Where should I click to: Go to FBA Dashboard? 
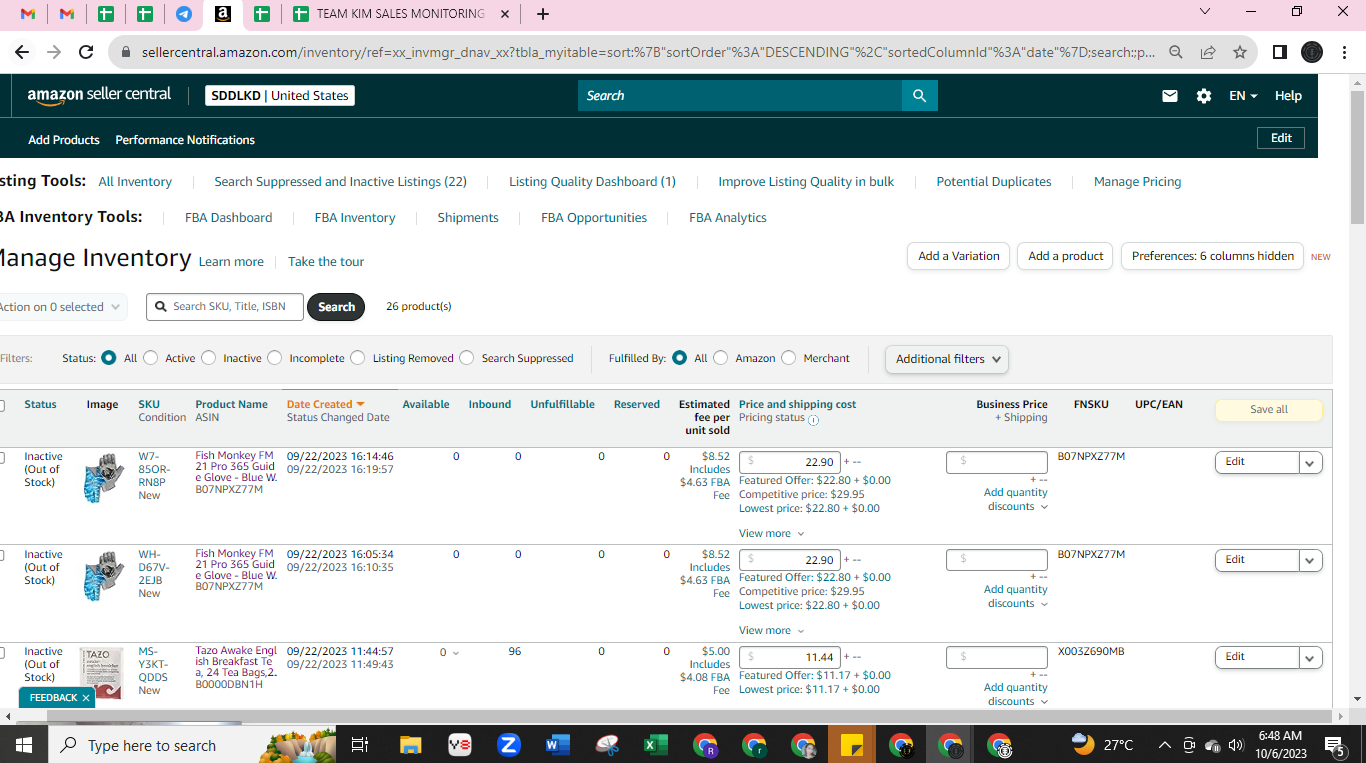[228, 218]
